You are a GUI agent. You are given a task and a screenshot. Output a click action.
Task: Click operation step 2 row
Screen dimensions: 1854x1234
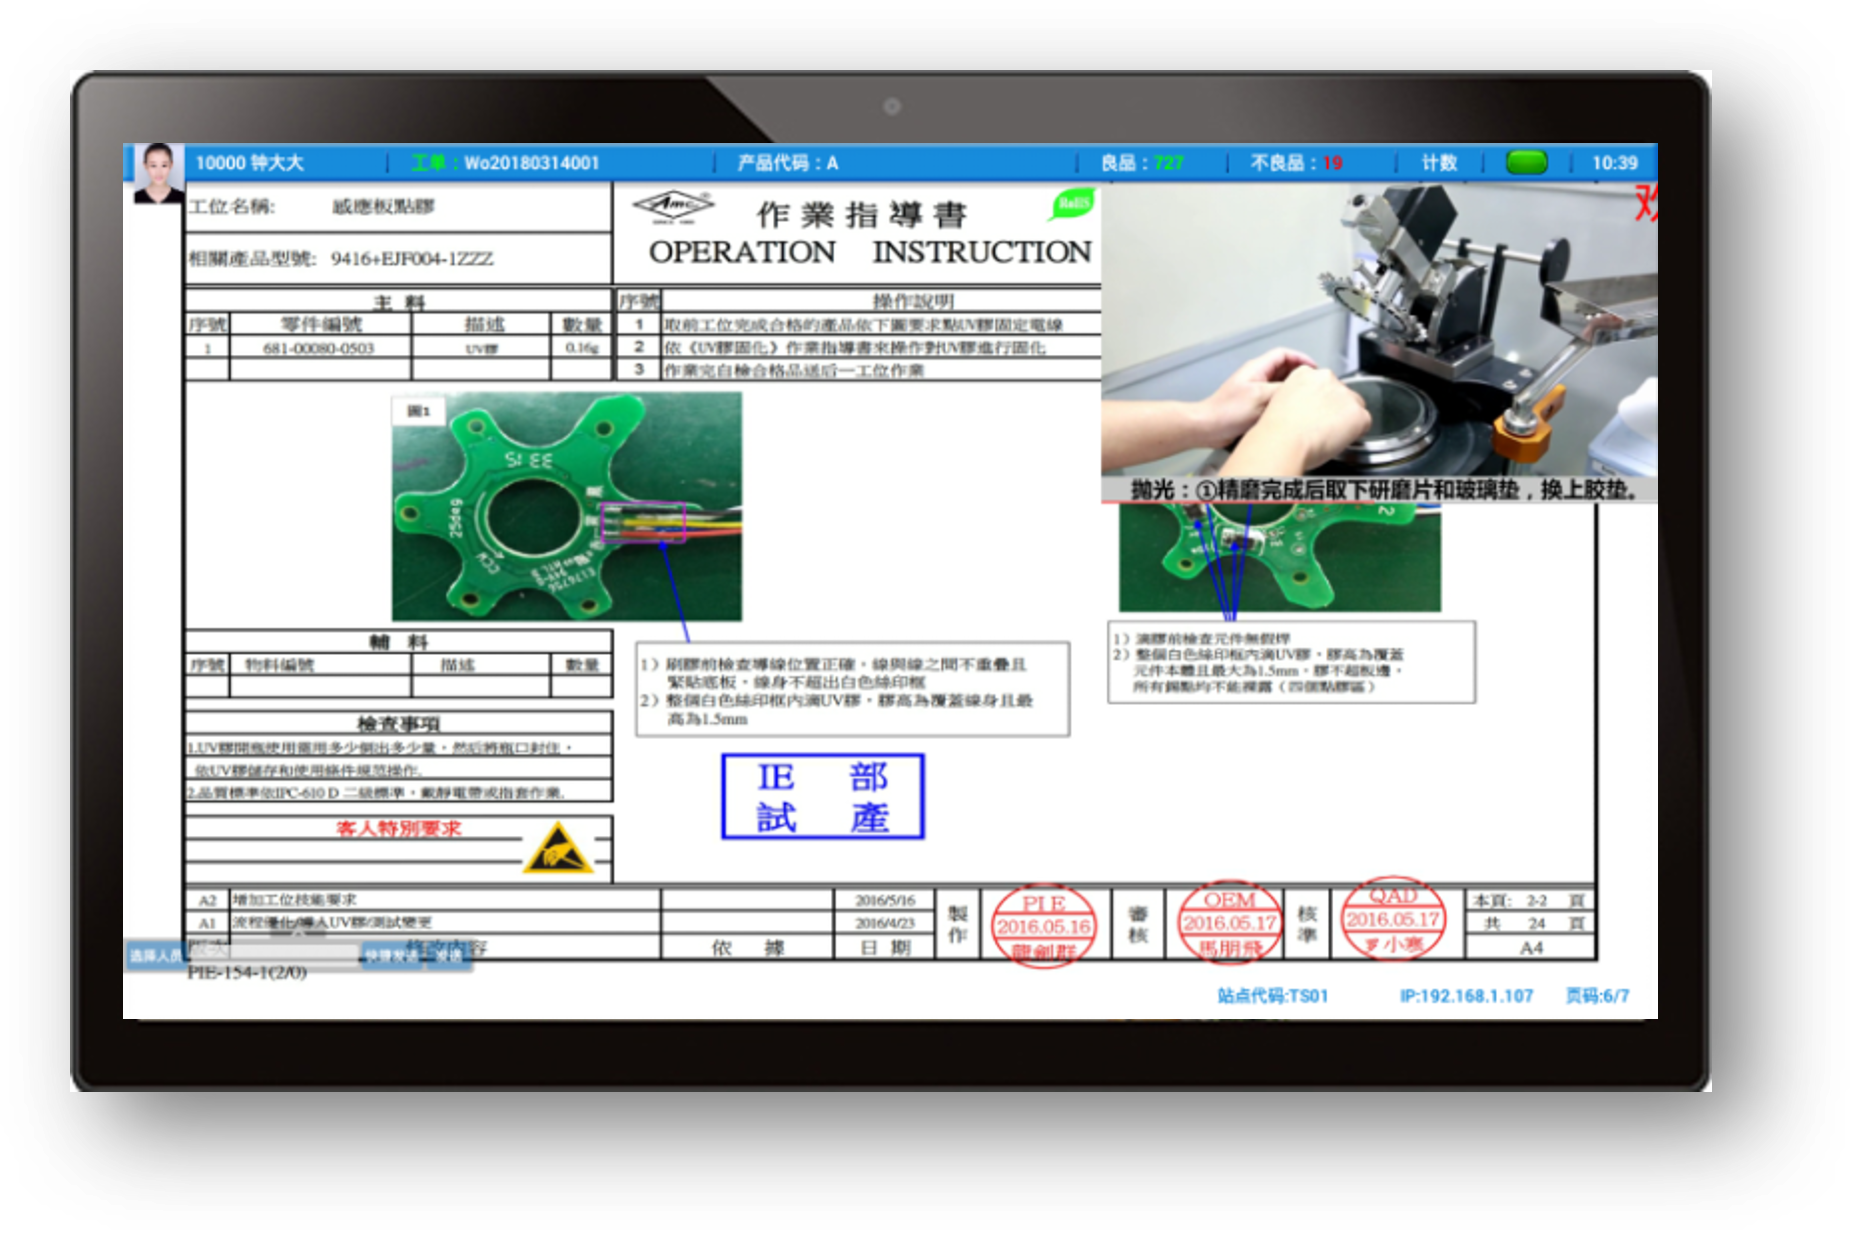coord(858,348)
